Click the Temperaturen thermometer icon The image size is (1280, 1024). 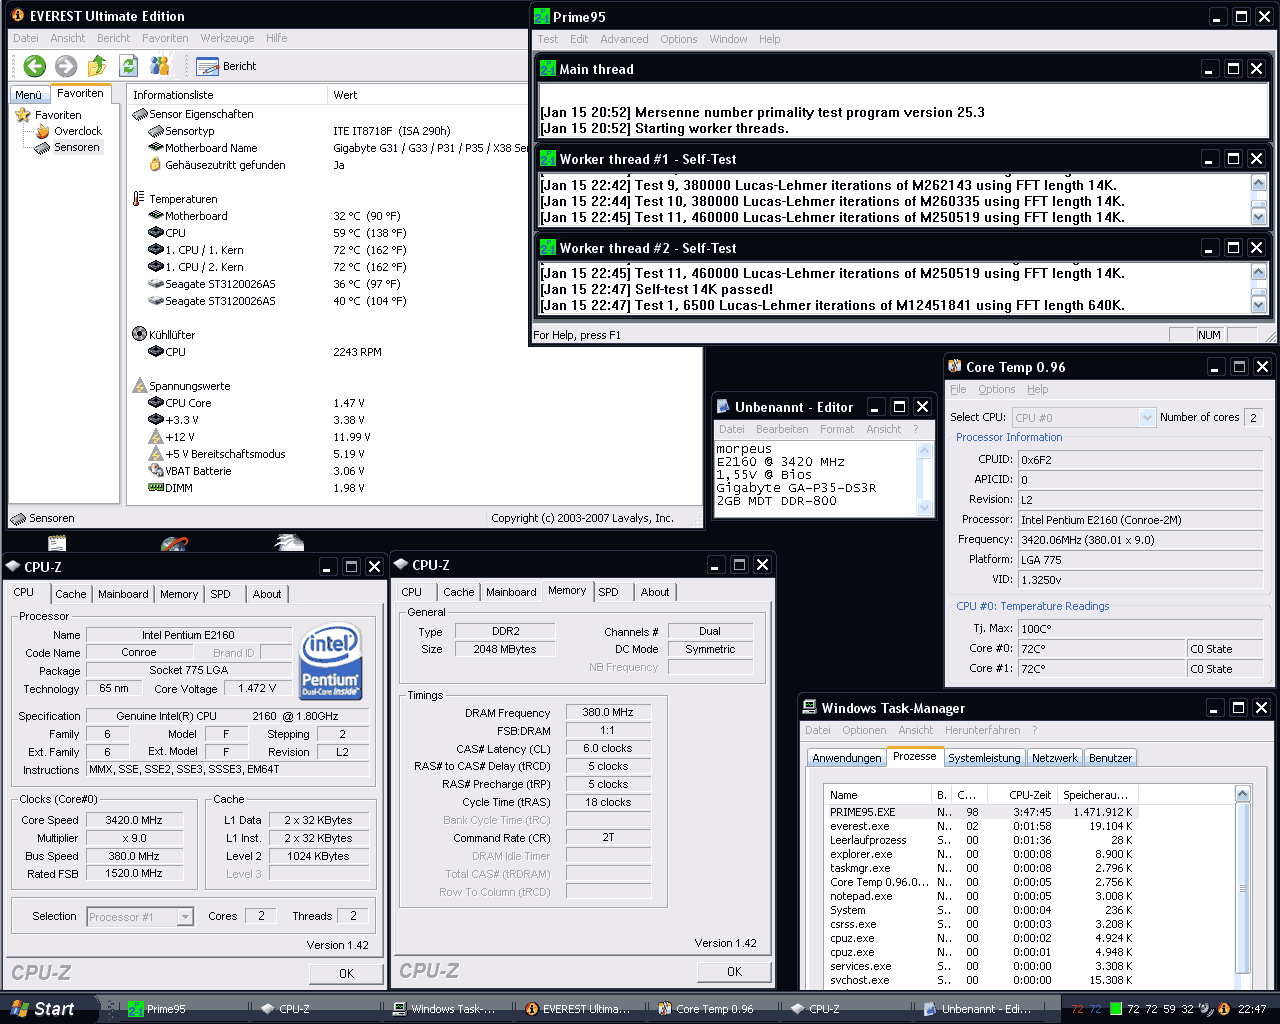pyautogui.click(x=139, y=199)
